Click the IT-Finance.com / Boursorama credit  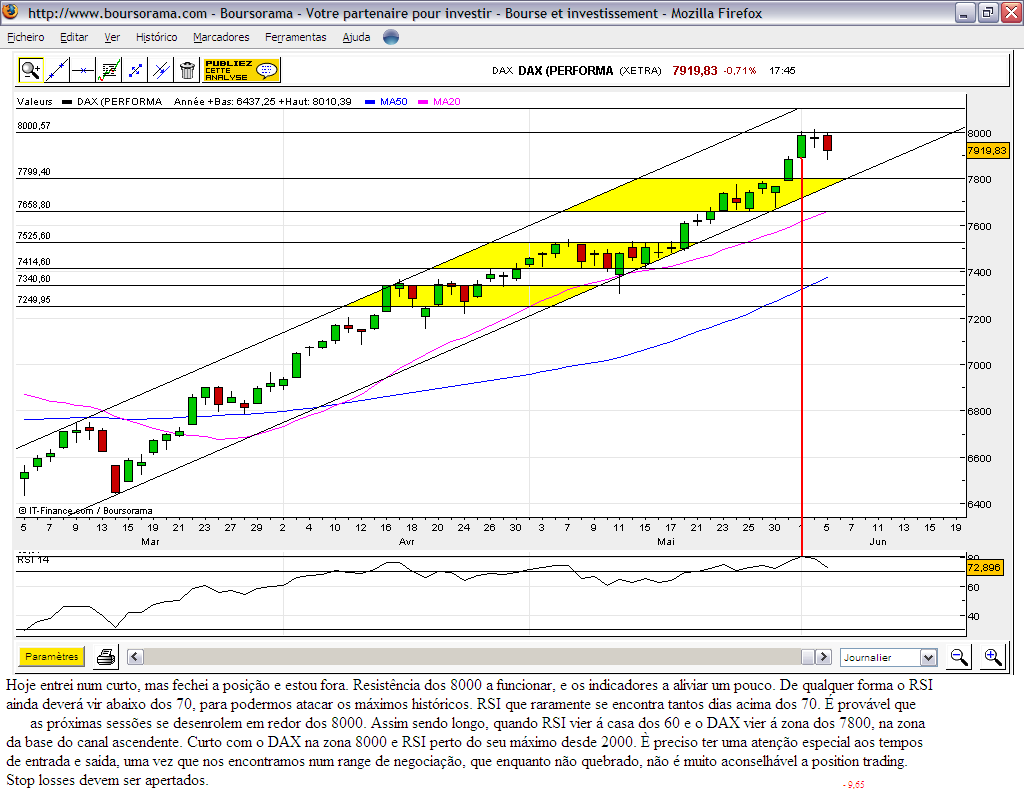(x=86, y=511)
